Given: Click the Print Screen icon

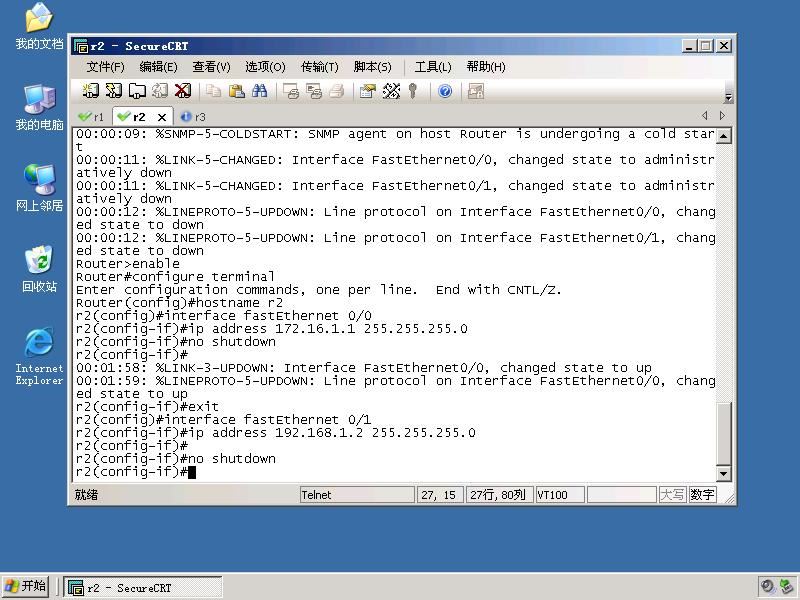Looking at the screenshot, I should (x=291, y=91).
